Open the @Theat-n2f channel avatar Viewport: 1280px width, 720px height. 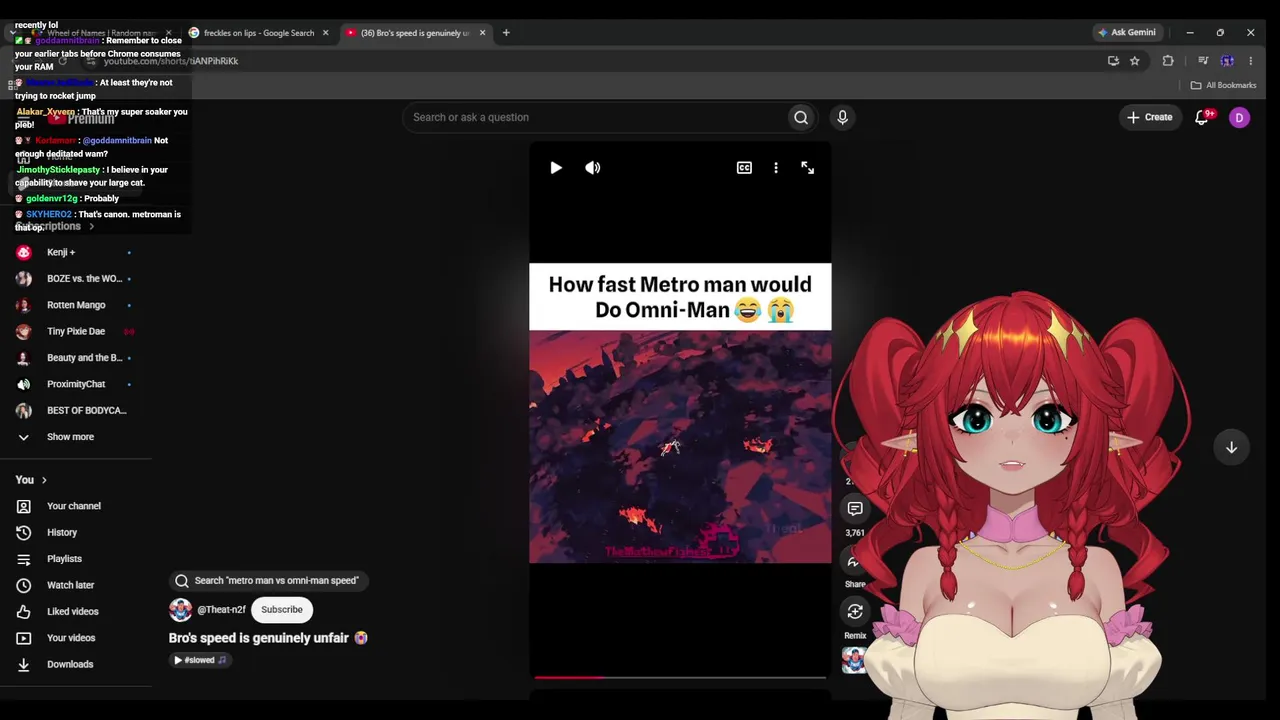click(x=181, y=610)
